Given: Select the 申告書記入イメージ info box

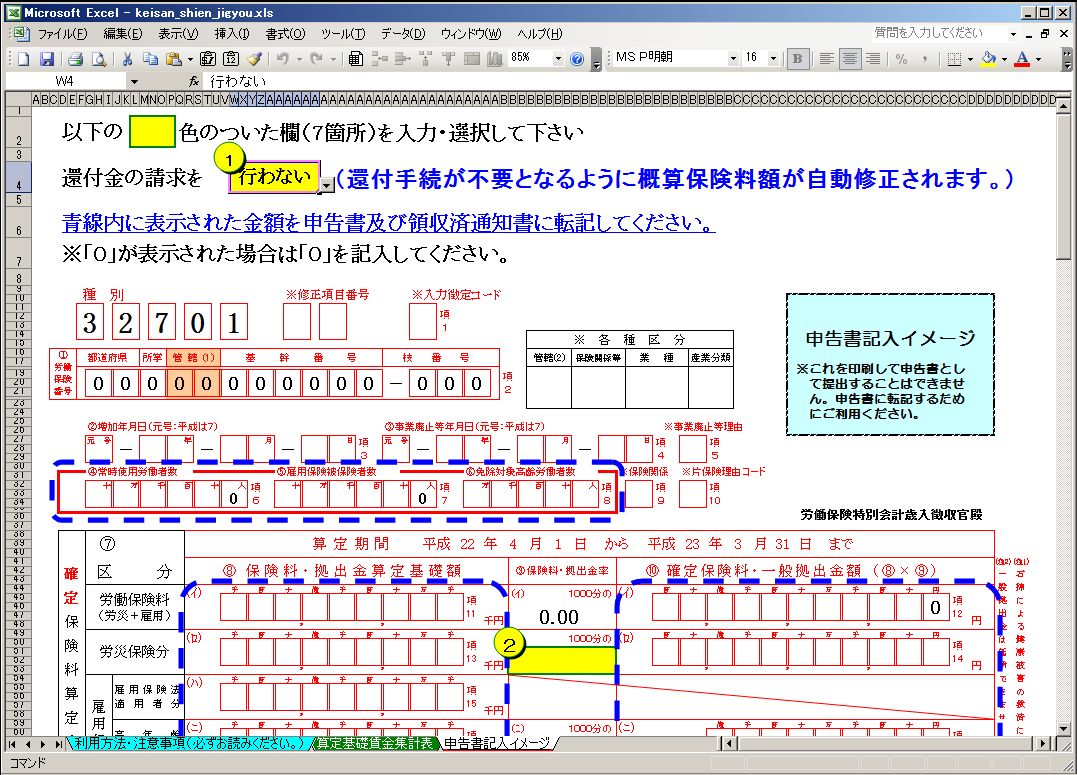Looking at the screenshot, I should tap(890, 364).
